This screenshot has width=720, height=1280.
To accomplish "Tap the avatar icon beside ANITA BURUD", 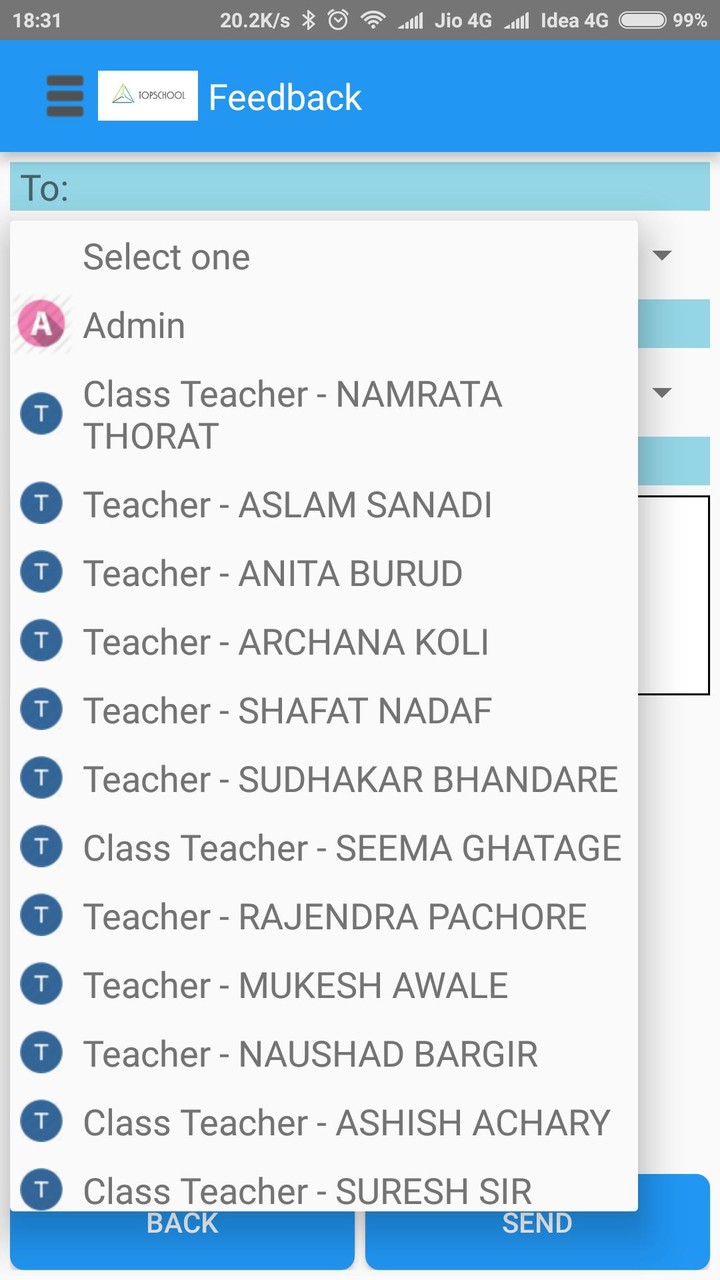I will (41, 573).
